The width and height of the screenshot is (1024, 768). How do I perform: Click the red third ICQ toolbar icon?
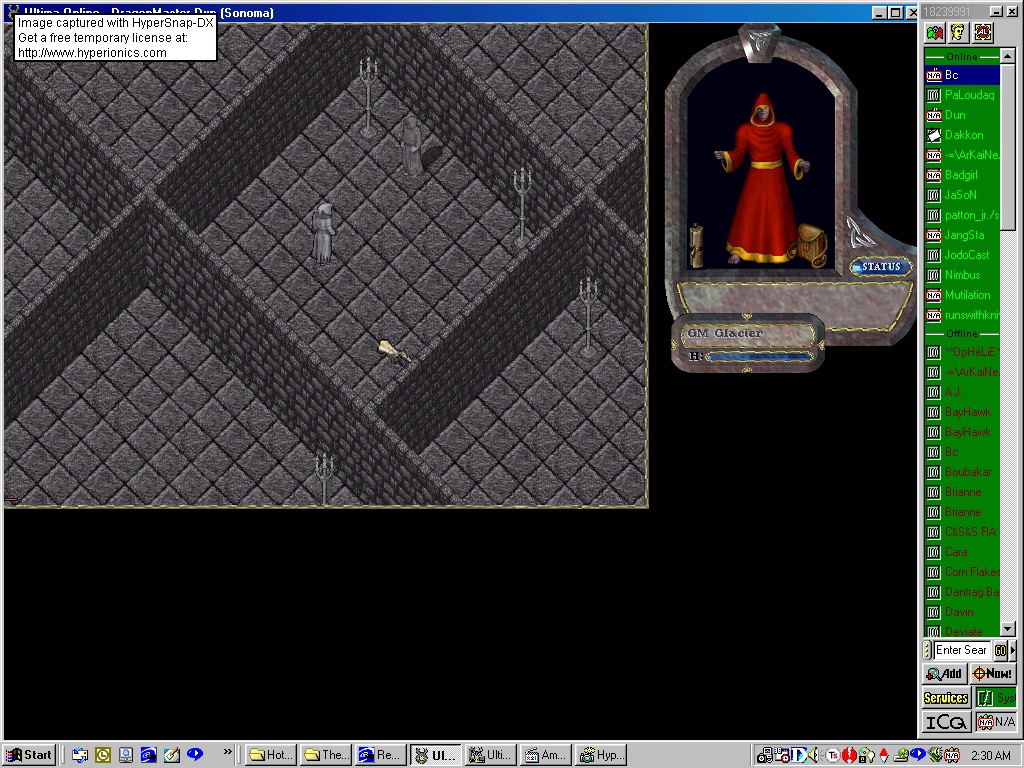pos(983,32)
